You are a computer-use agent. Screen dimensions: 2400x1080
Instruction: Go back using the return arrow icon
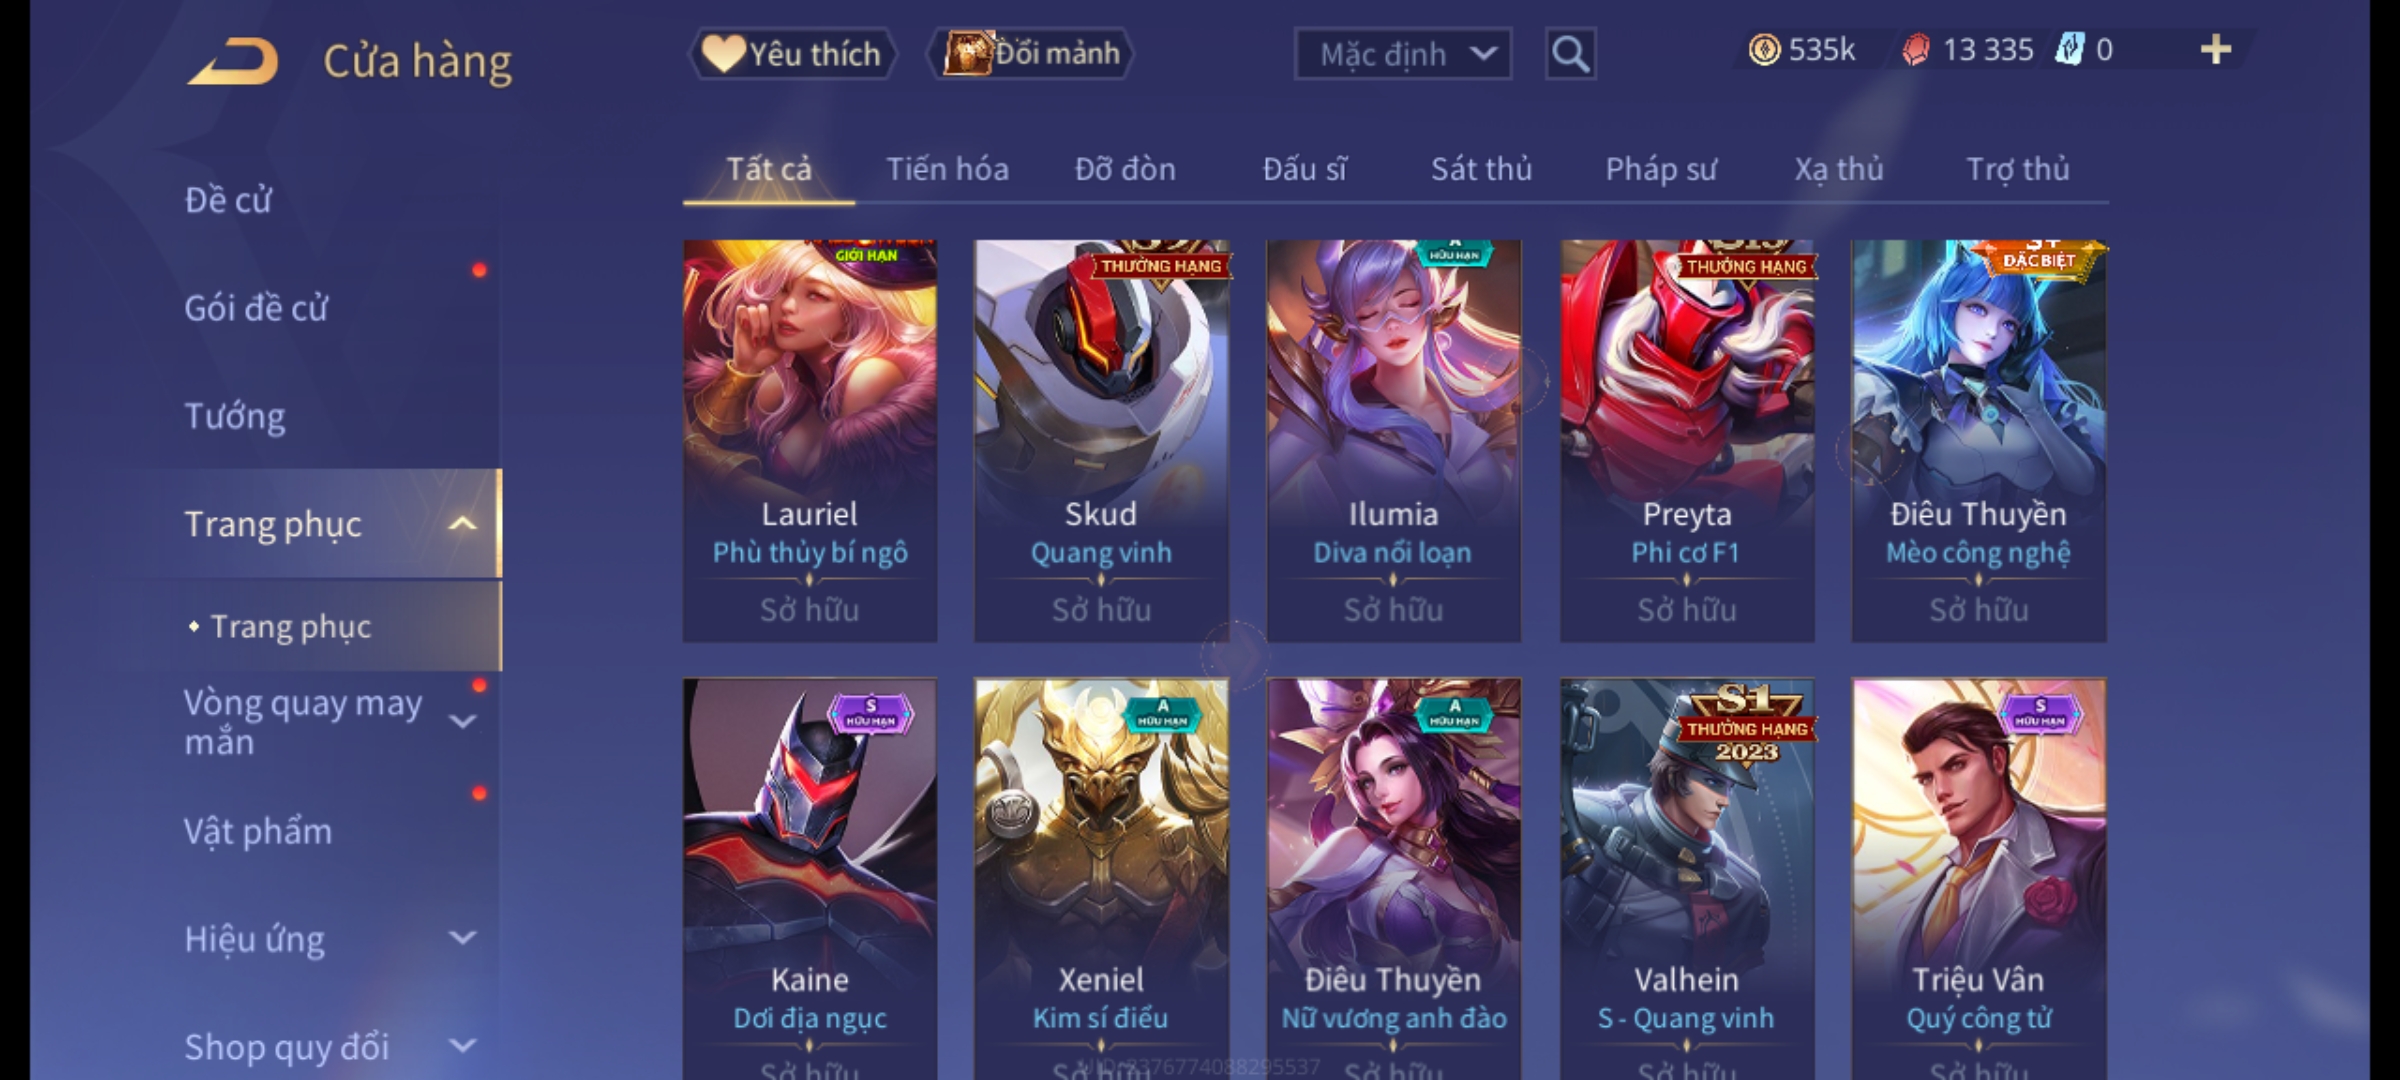233,62
